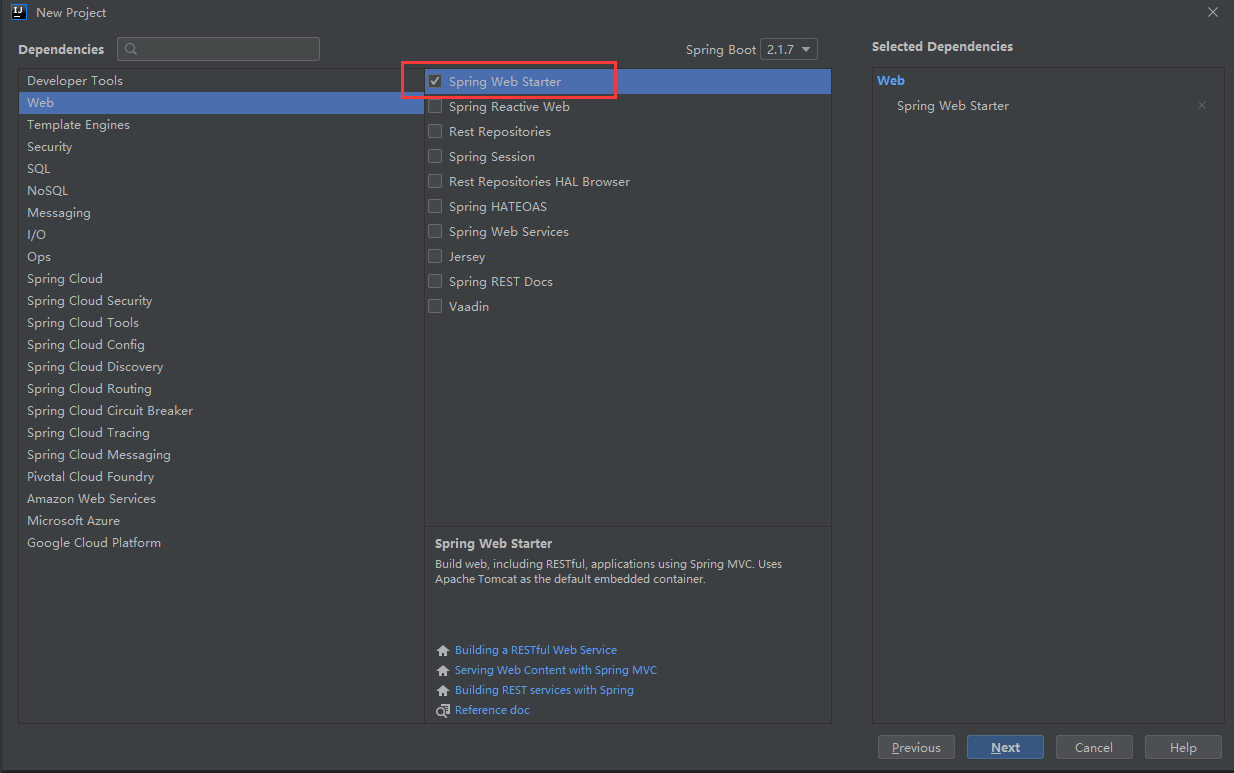Open Pivotal Cloud Foundry category

(221, 477)
